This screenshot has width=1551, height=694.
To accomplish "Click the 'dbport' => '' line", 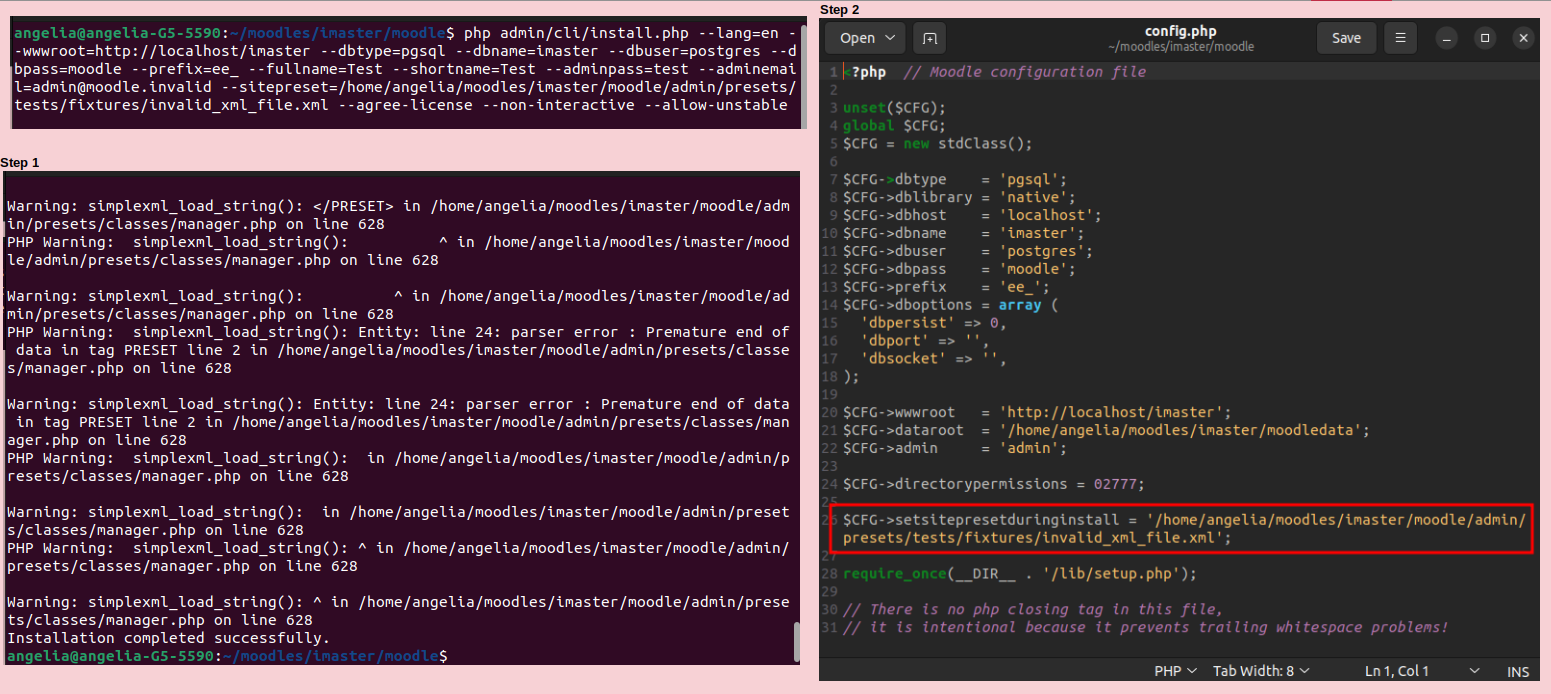I will pyautogui.click(x=924, y=341).
